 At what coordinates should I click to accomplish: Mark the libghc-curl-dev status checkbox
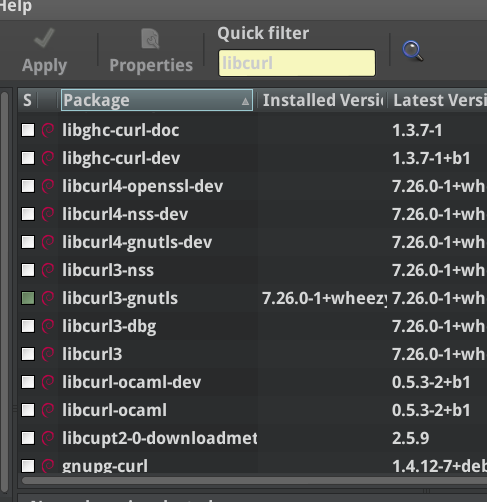coord(28,158)
